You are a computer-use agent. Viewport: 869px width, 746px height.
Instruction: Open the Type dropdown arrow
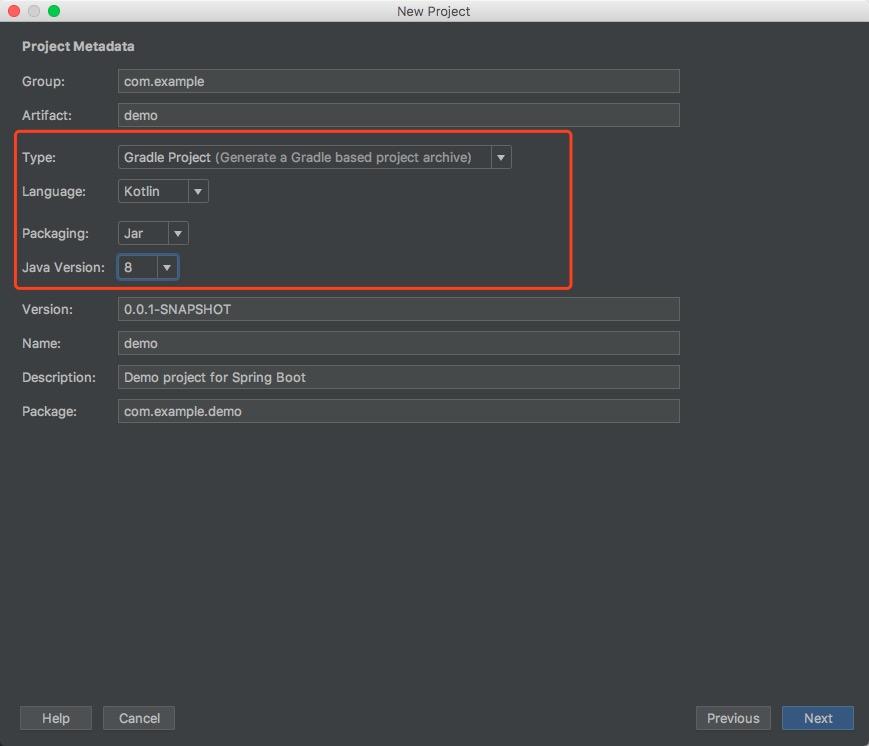[x=500, y=157]
